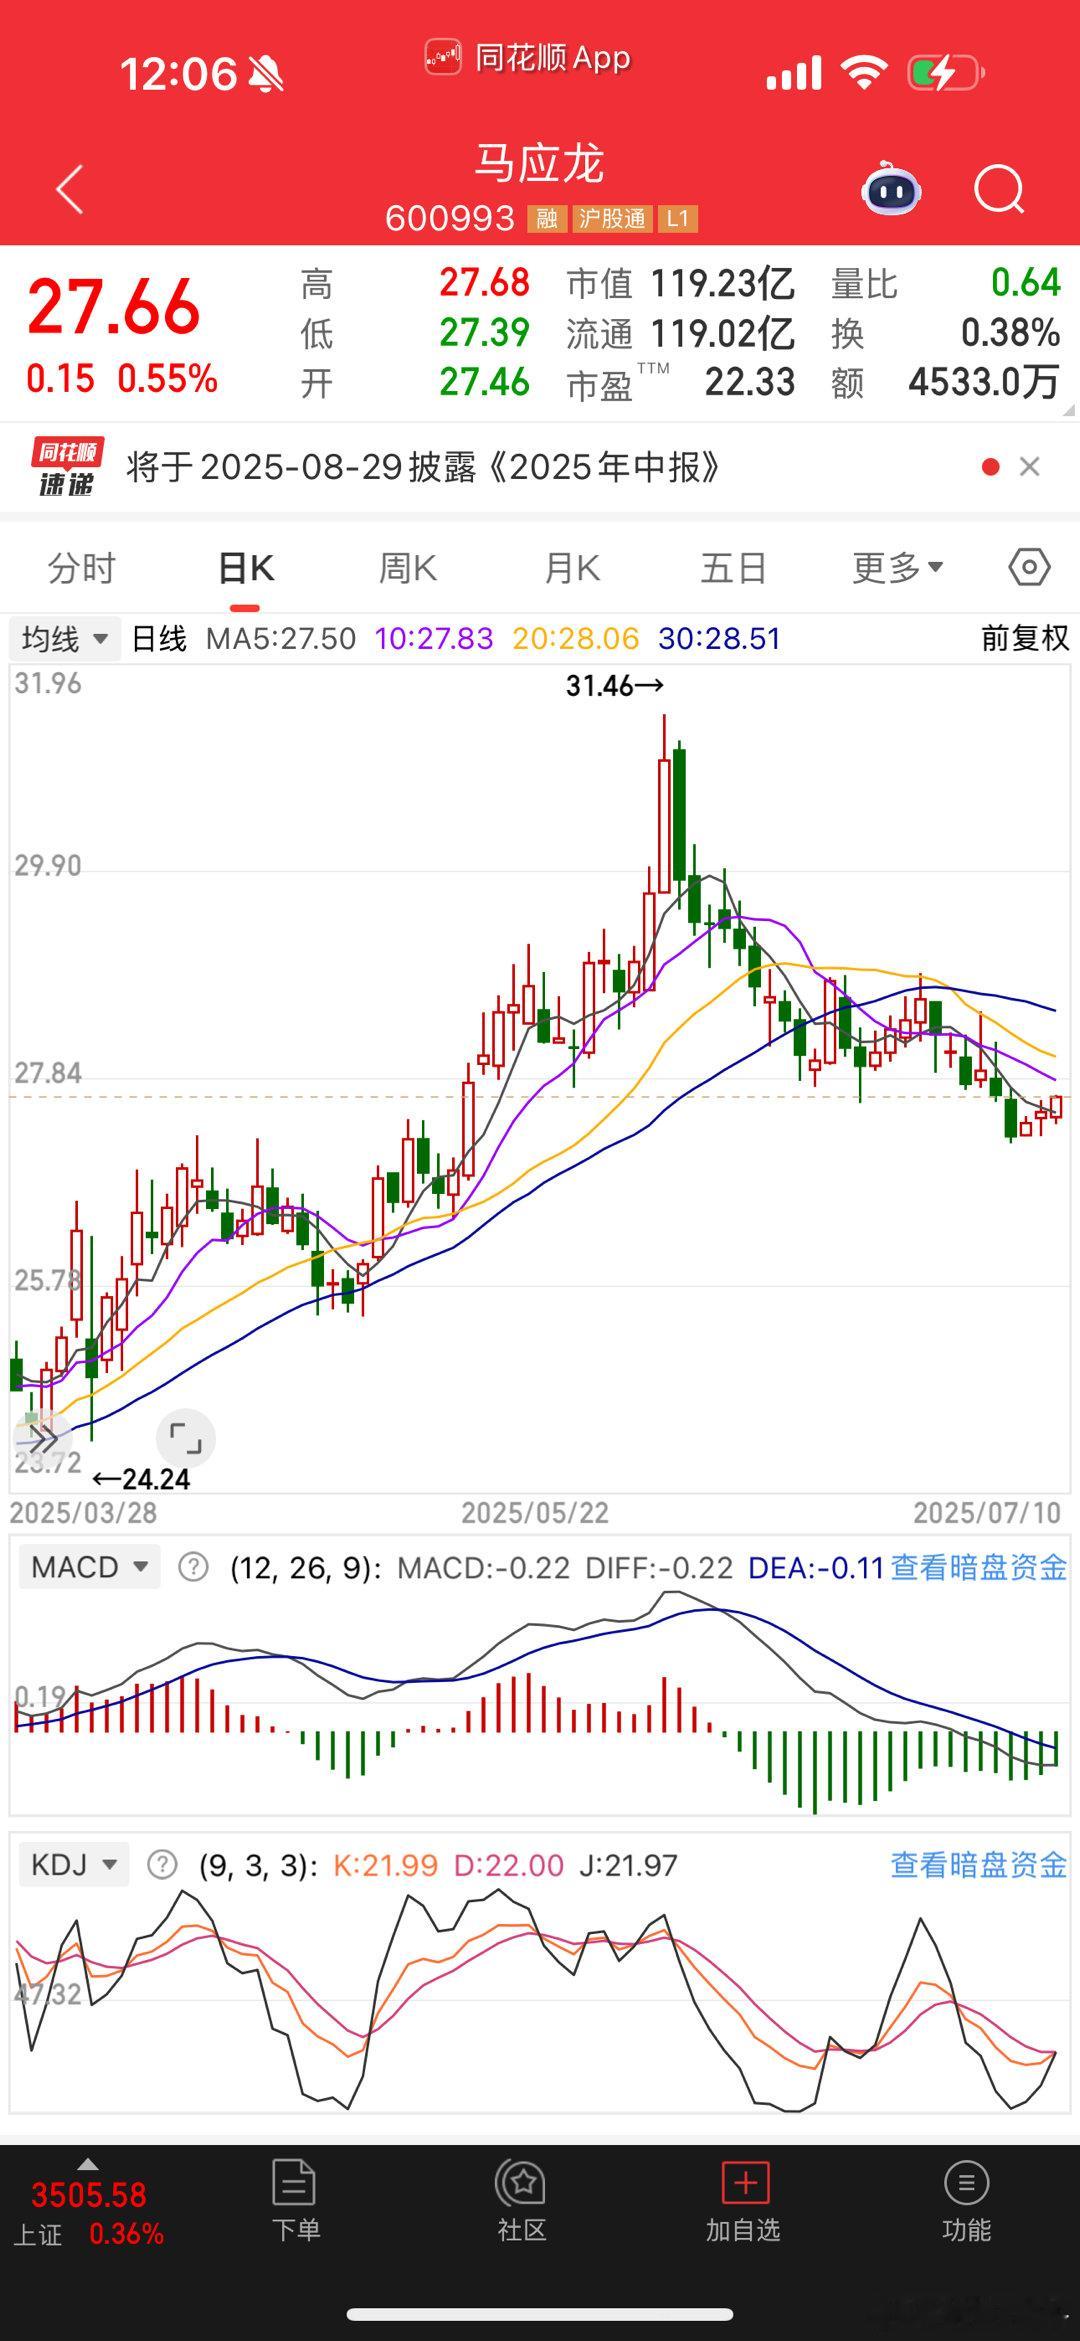Viewport: 1080px width, 2341px height.
Task: Expand the 均线 indicator dropdown
Action: pos(65,638)
